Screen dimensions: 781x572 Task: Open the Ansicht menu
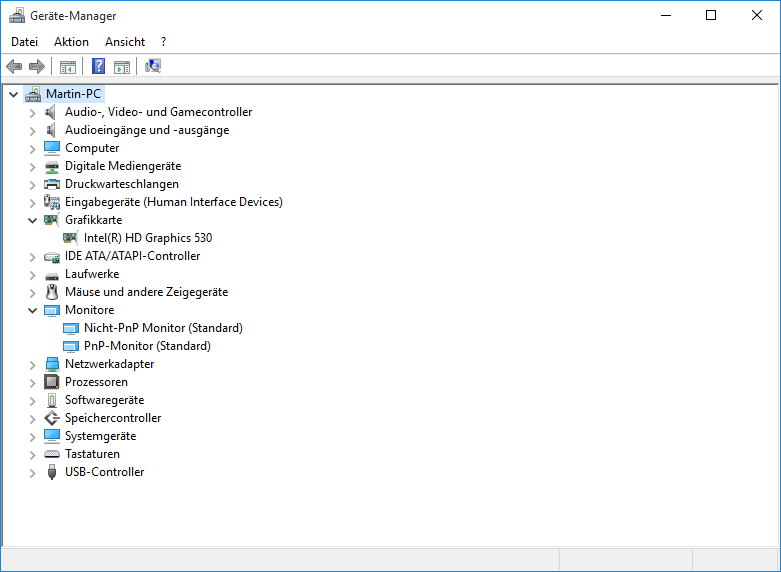tap(125, 42)
